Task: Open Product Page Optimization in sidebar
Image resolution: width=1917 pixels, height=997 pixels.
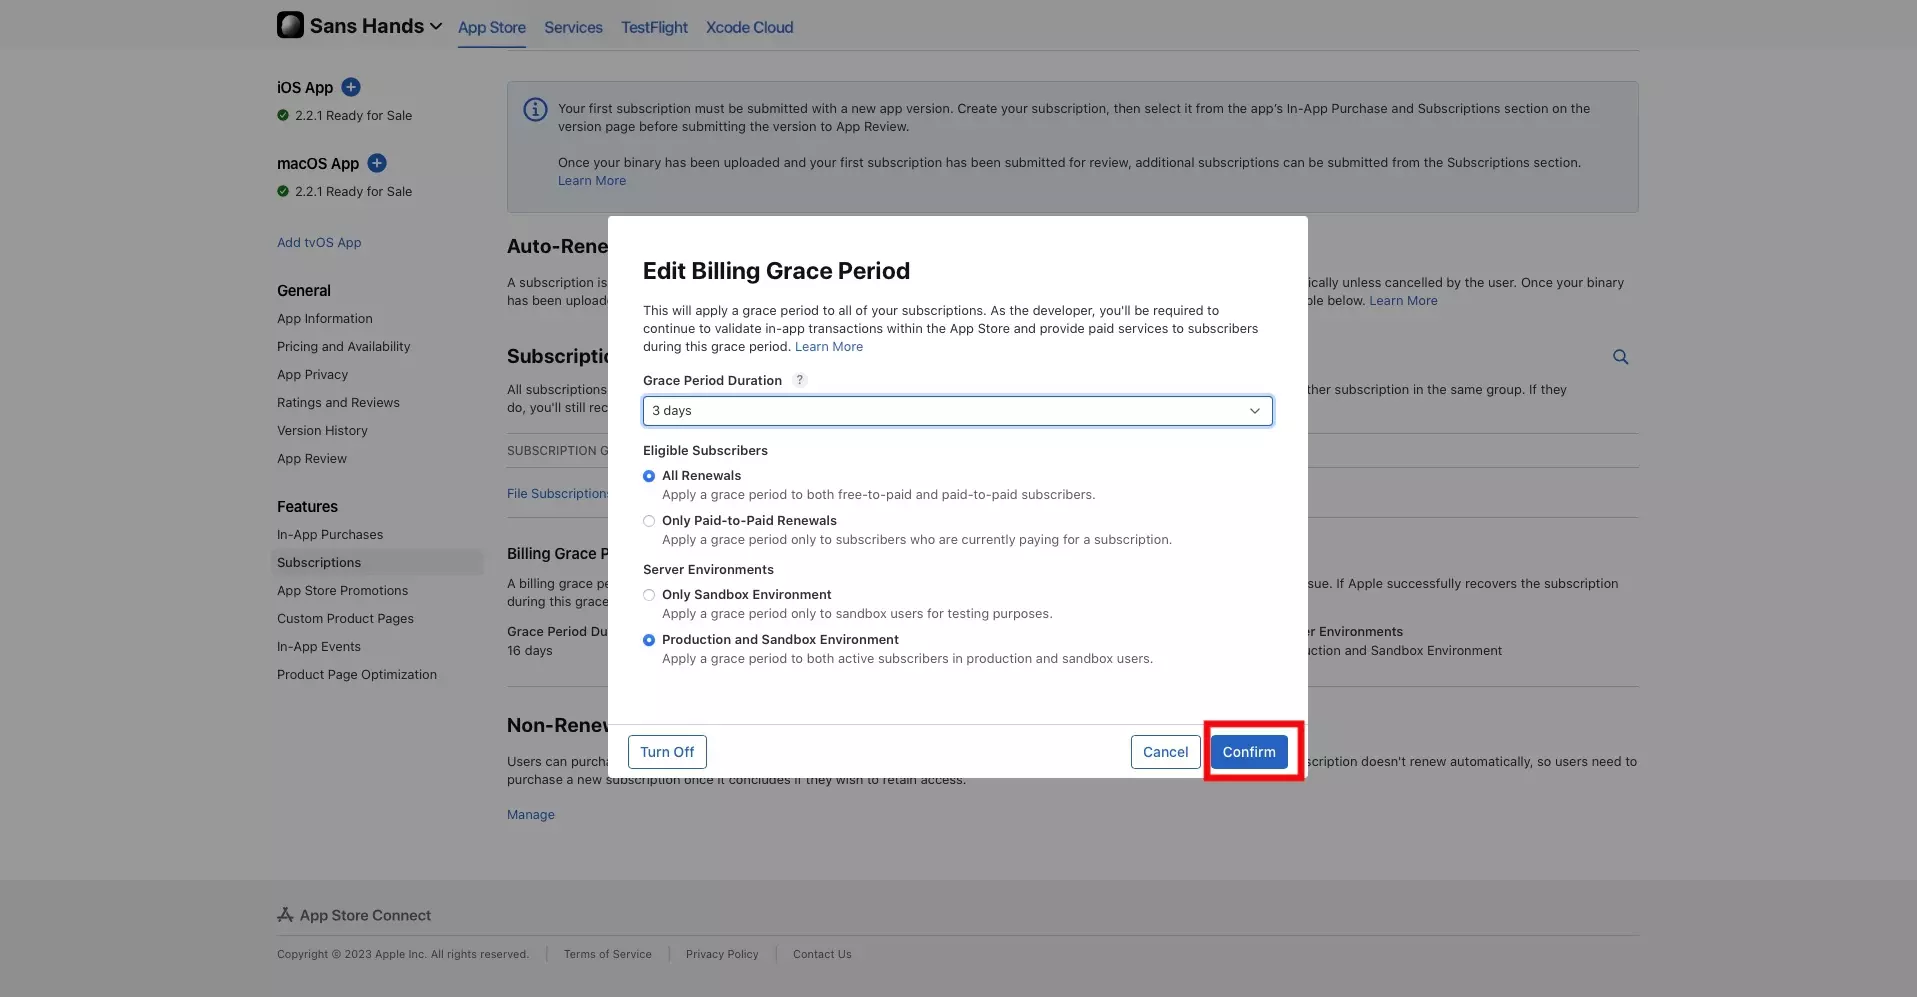Action: tap(357, 675)
